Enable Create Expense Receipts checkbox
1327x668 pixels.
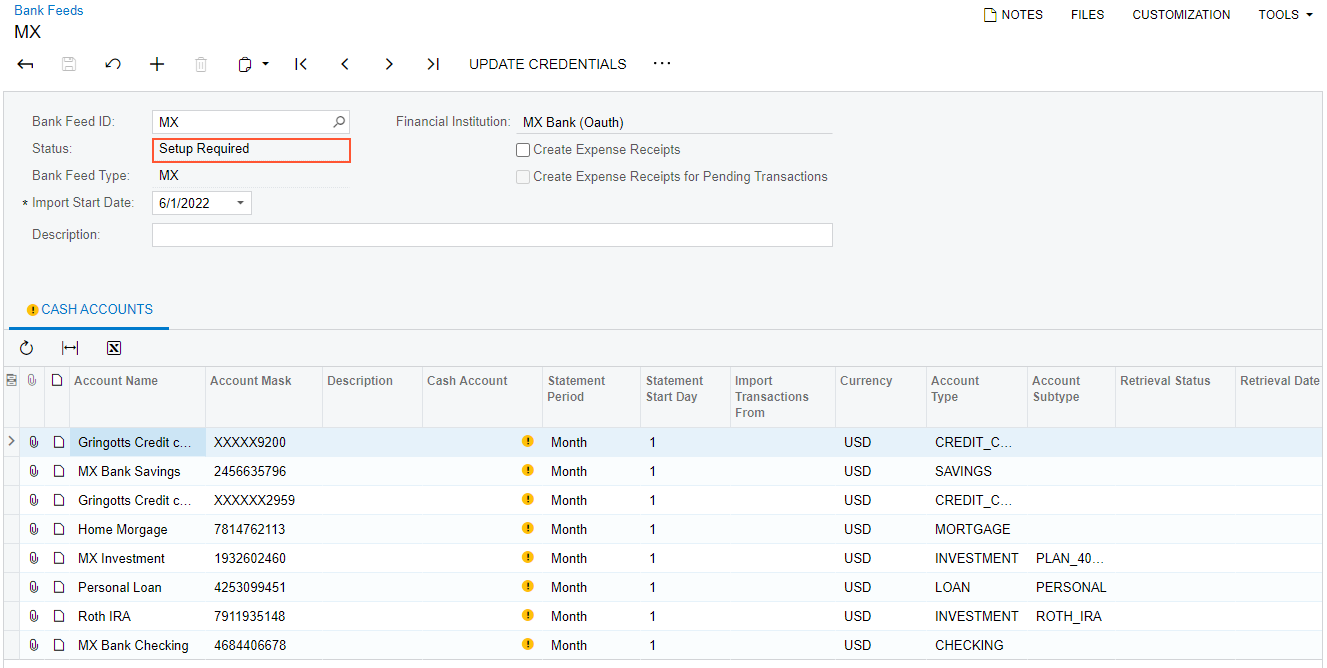click(523, 150)
